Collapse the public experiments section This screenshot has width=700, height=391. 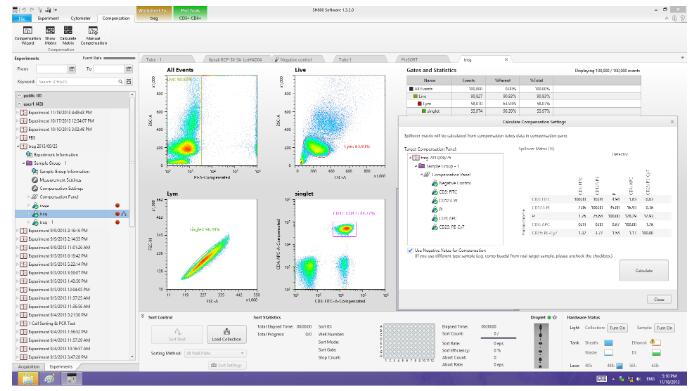tap(19, 96)
